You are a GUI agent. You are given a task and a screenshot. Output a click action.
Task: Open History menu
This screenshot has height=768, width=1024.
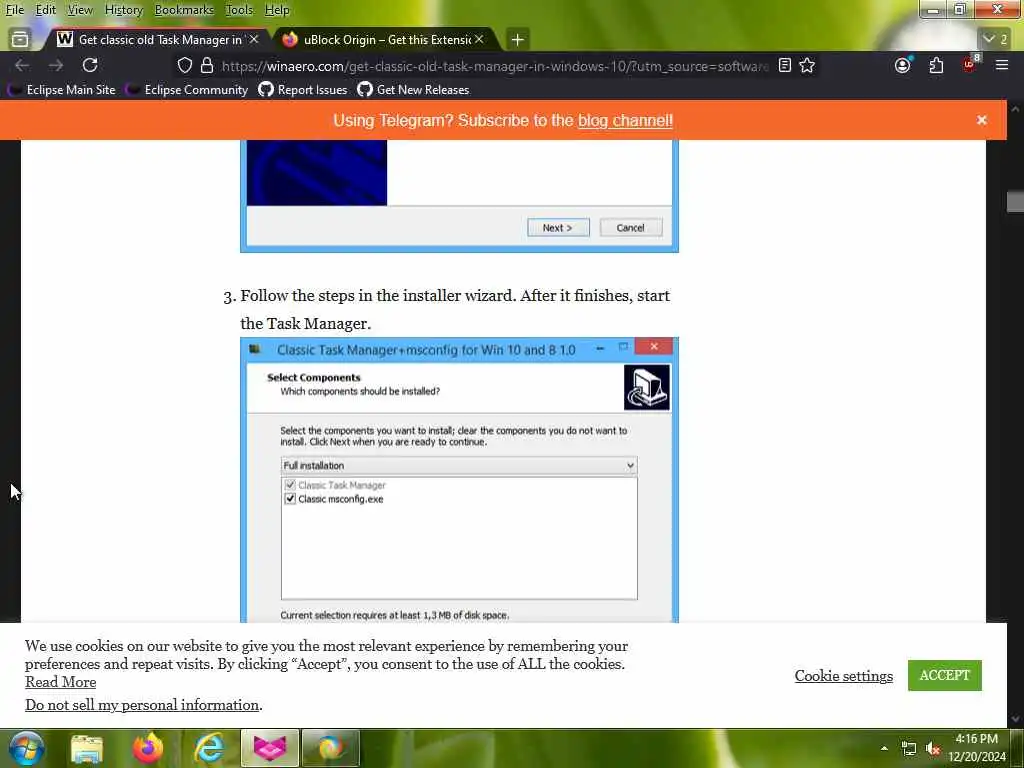tap(123, 10)
